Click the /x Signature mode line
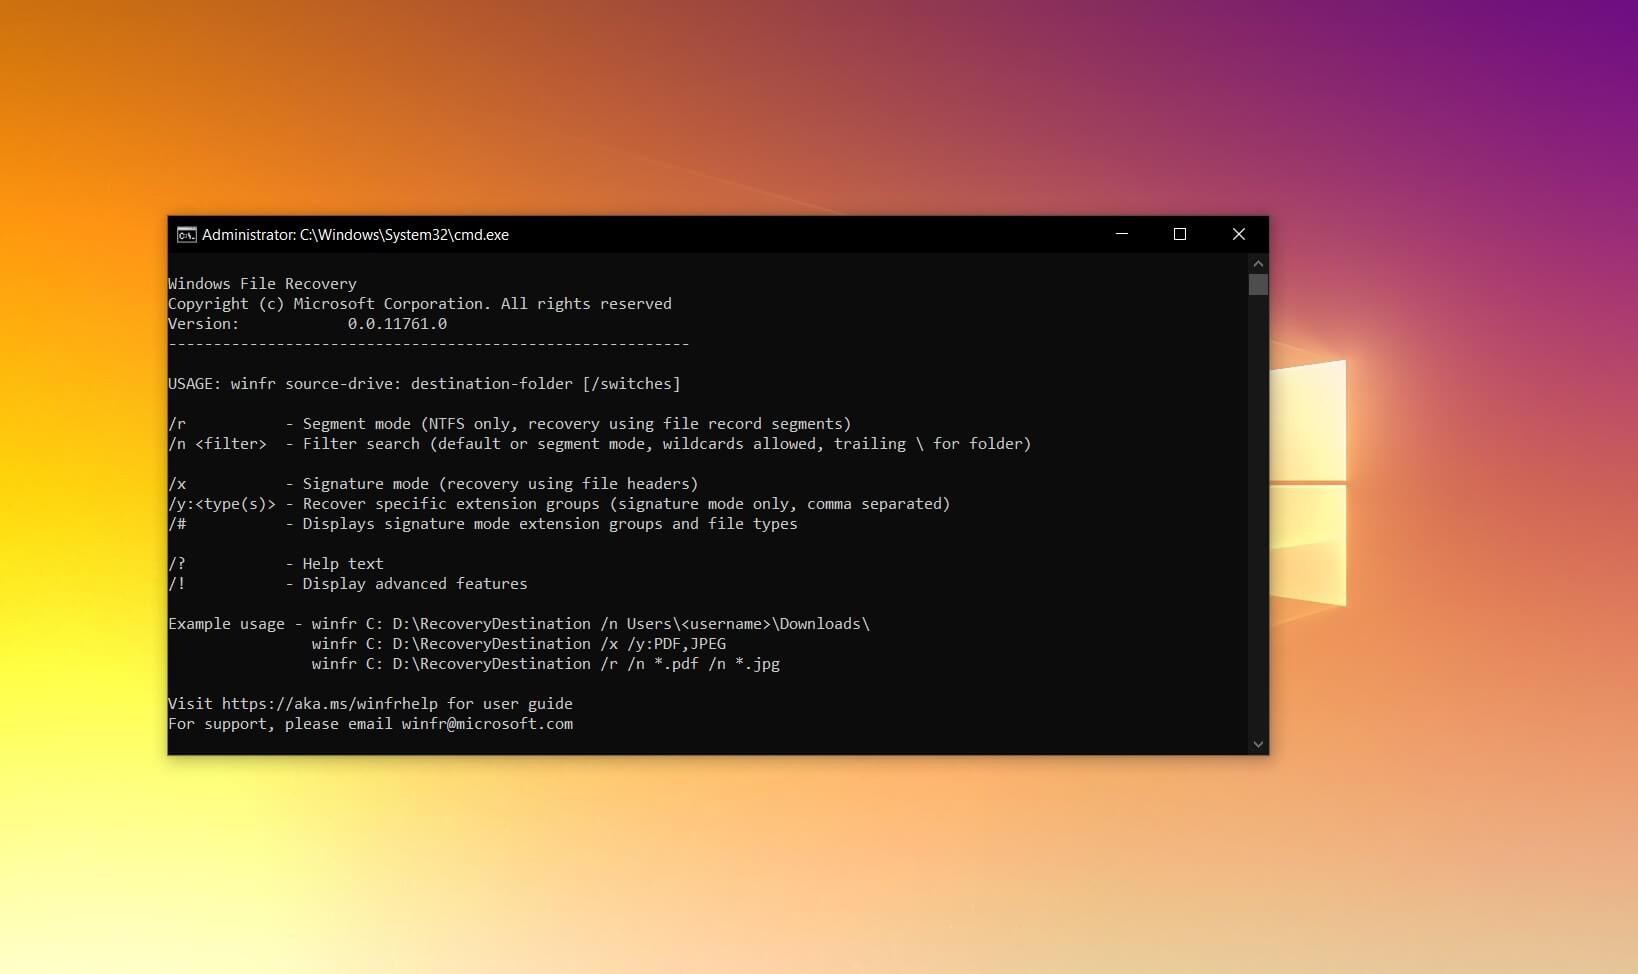The image size is (1638, 974). click(433, 484)
